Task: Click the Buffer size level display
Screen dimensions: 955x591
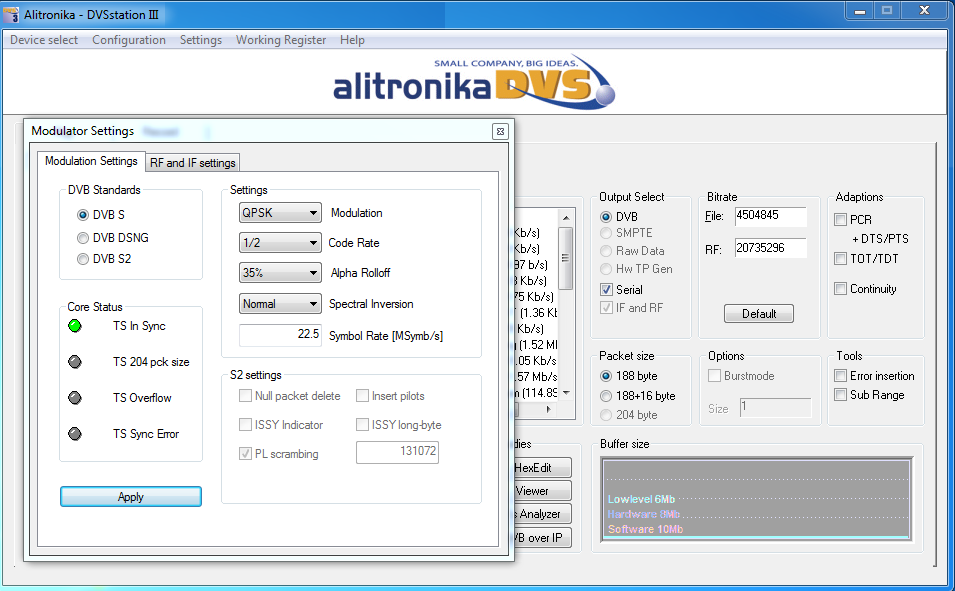Action: (756, 499)
